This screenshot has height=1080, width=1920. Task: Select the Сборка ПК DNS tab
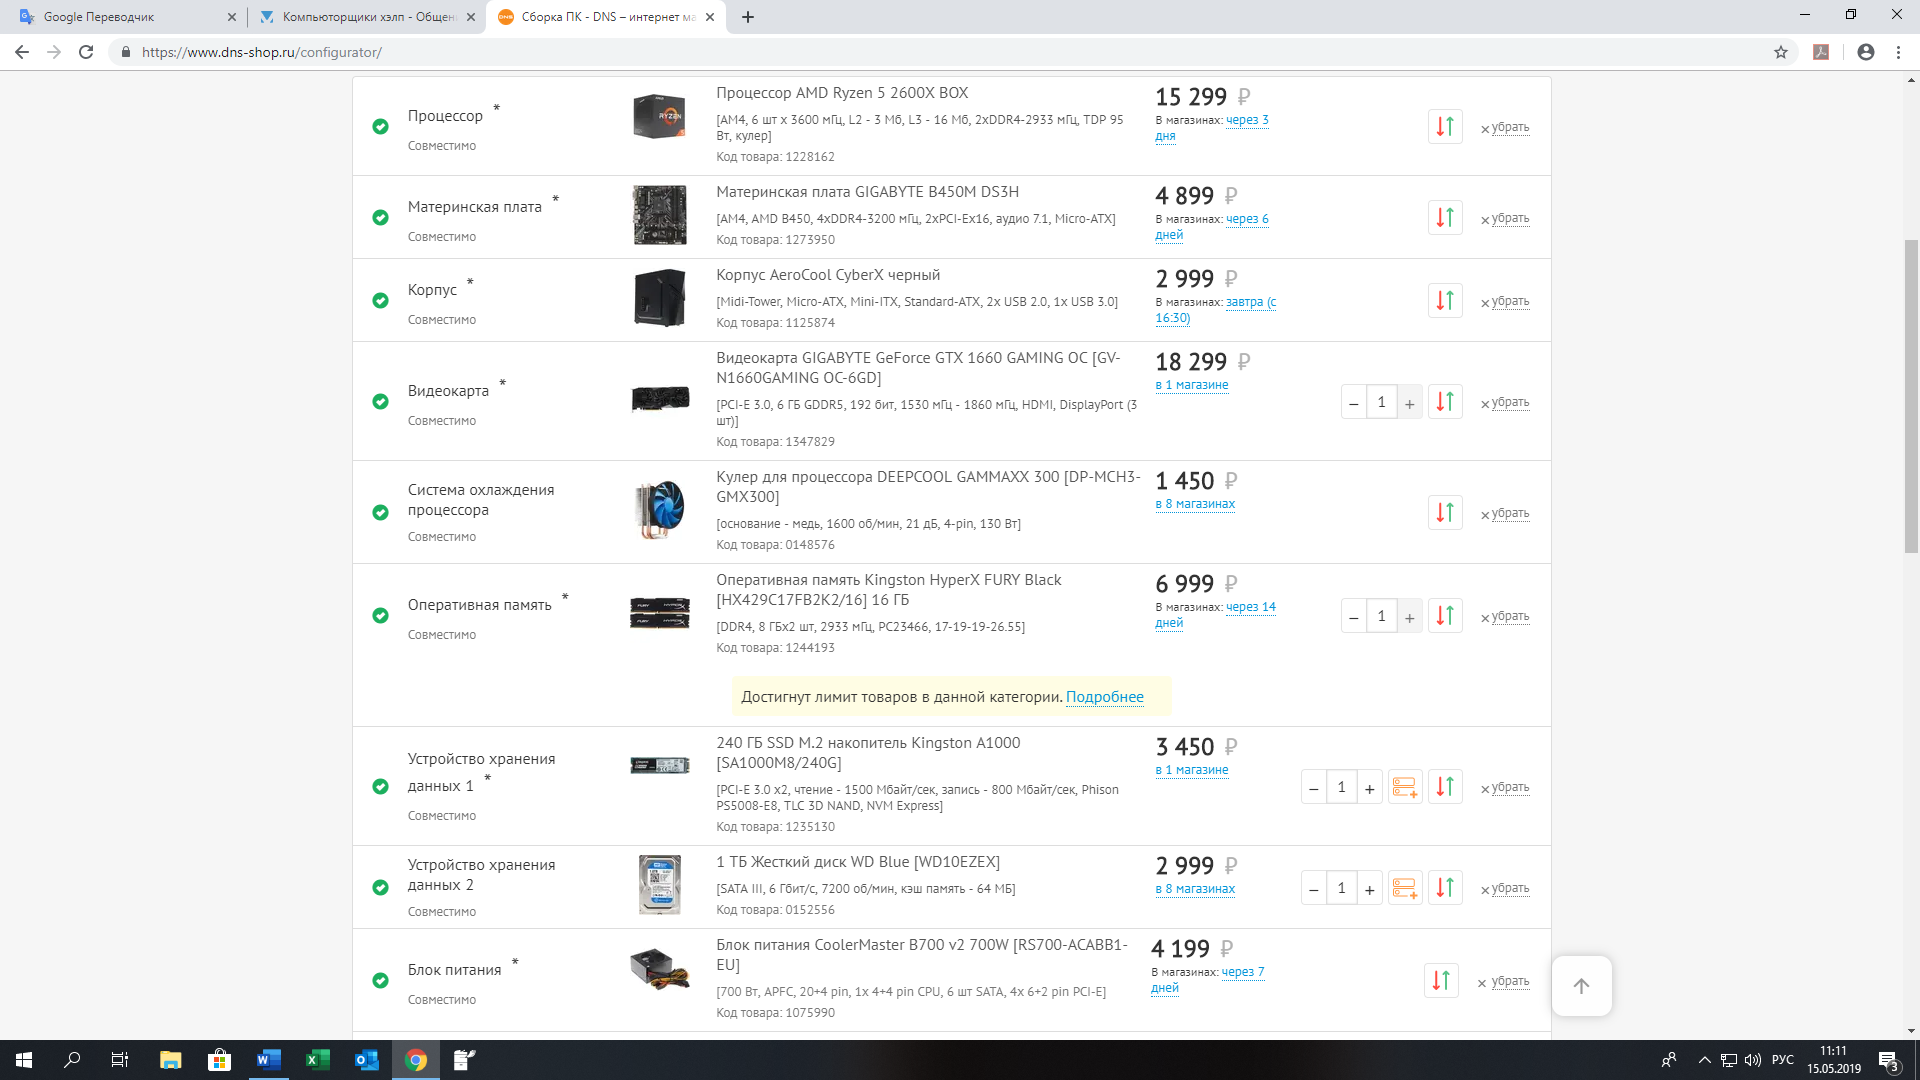tap(607, 17)
